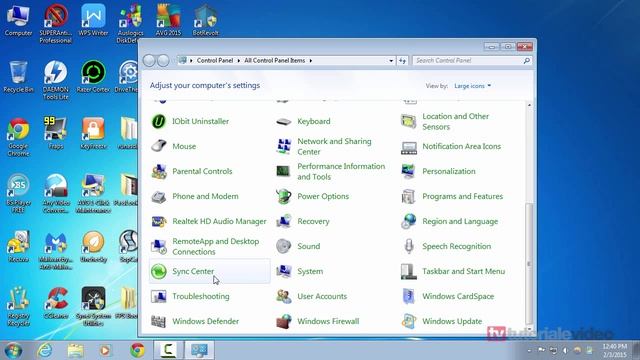Show hidden tray icons arrow
This screenshot has width=640, height=360.
(529, 351)
